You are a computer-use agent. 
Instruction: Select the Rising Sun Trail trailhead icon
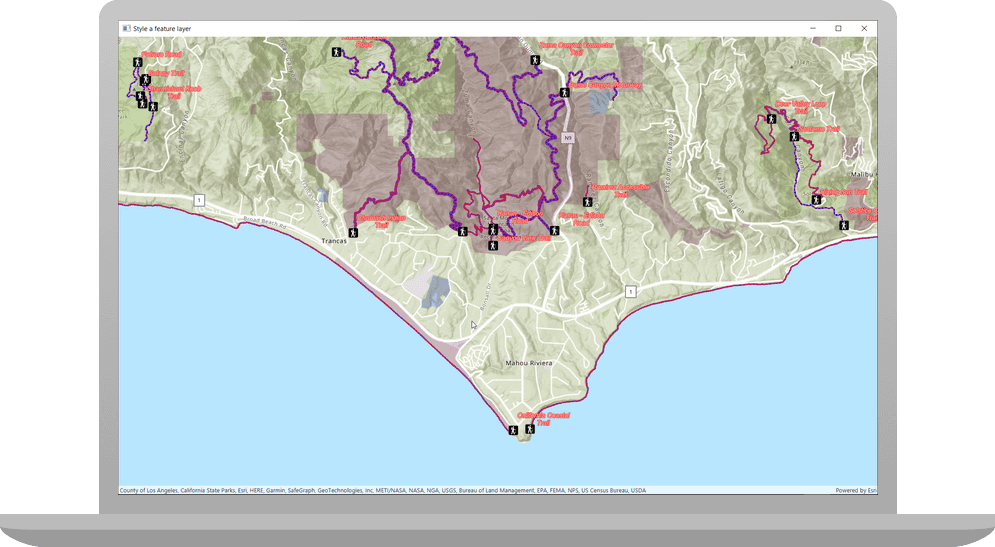click(x=817, y=200)
